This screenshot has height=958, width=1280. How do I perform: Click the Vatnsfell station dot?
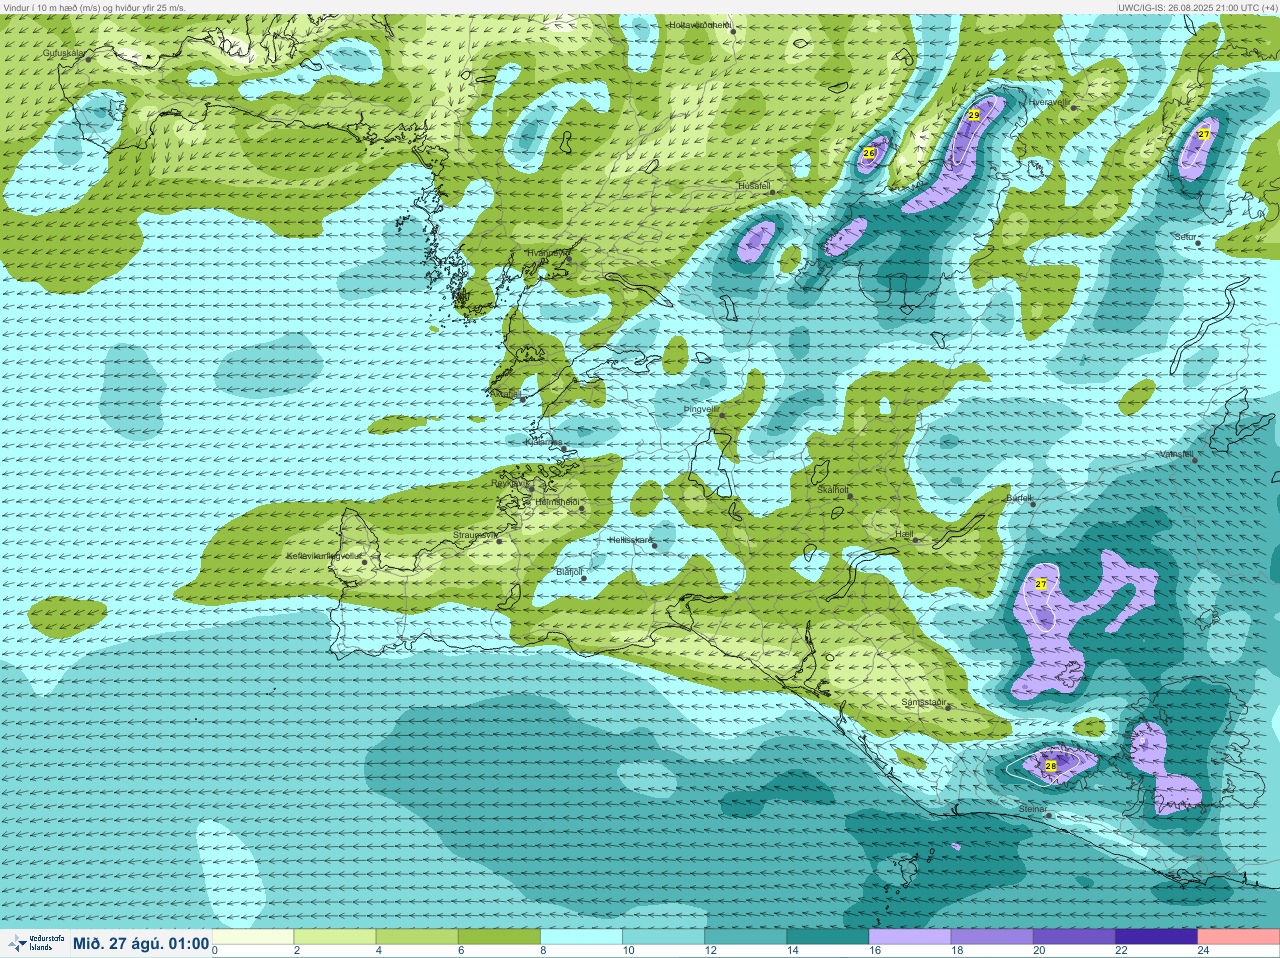1194,460
